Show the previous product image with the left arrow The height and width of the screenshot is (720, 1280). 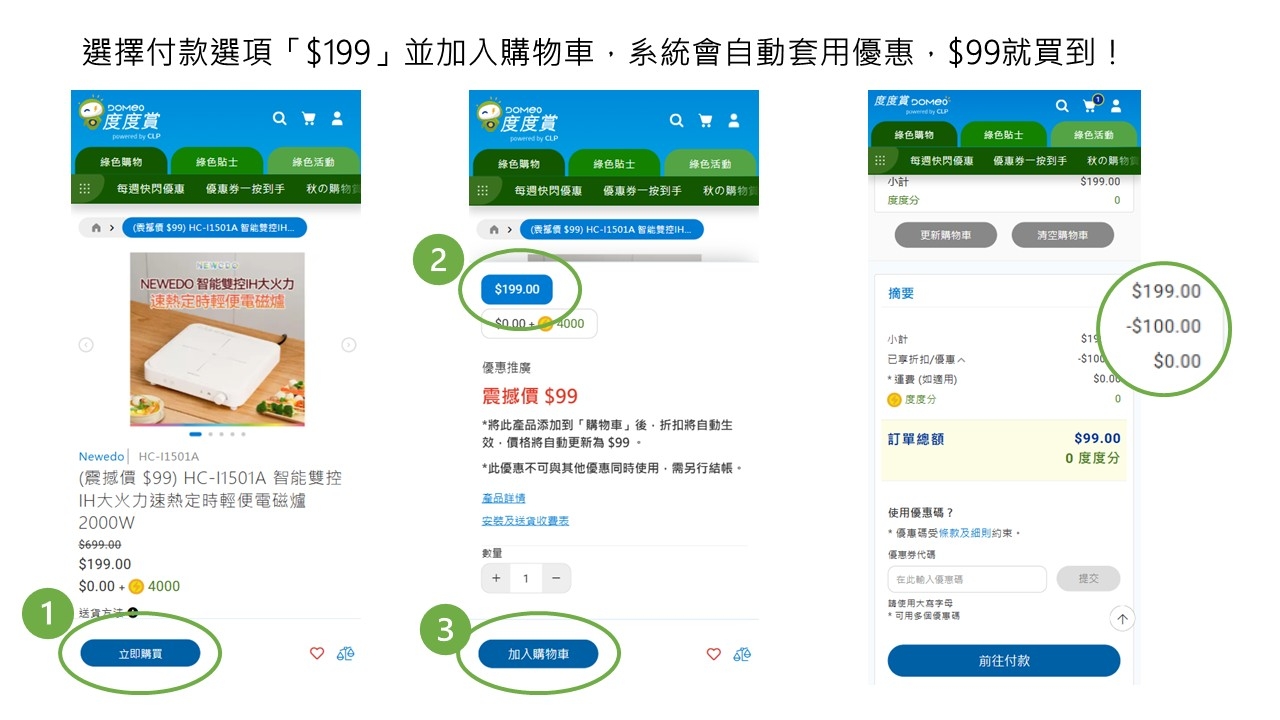[86, 345]
